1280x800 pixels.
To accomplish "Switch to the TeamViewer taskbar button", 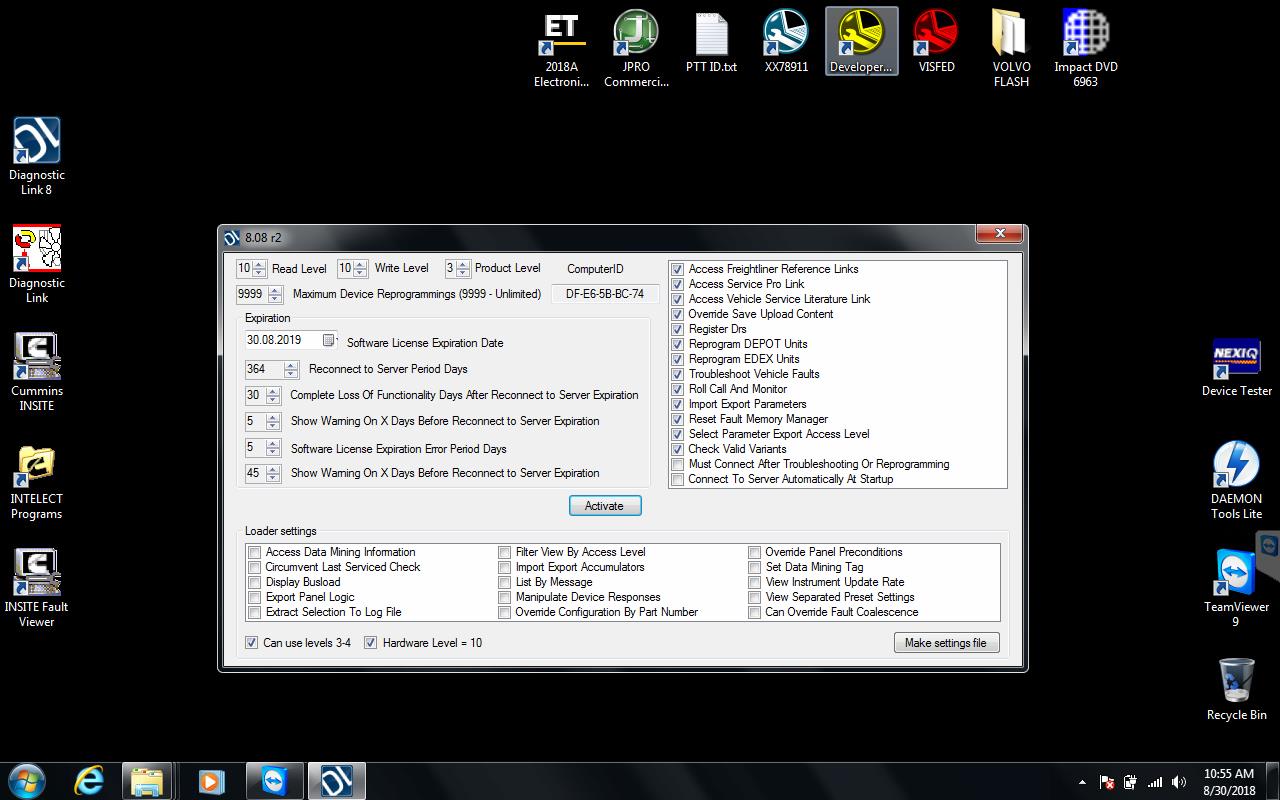I will tap(273, 780).
